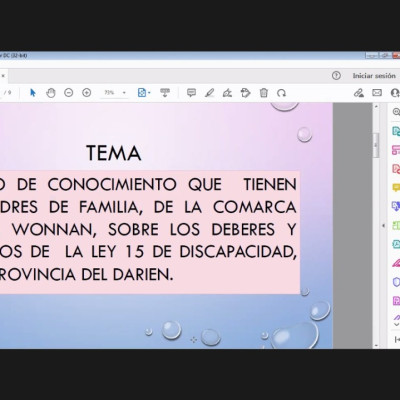This screenshot has width=400, height=400.
Task: Open the zoom percentage dropdown arrow
Action: pos(124,93)
